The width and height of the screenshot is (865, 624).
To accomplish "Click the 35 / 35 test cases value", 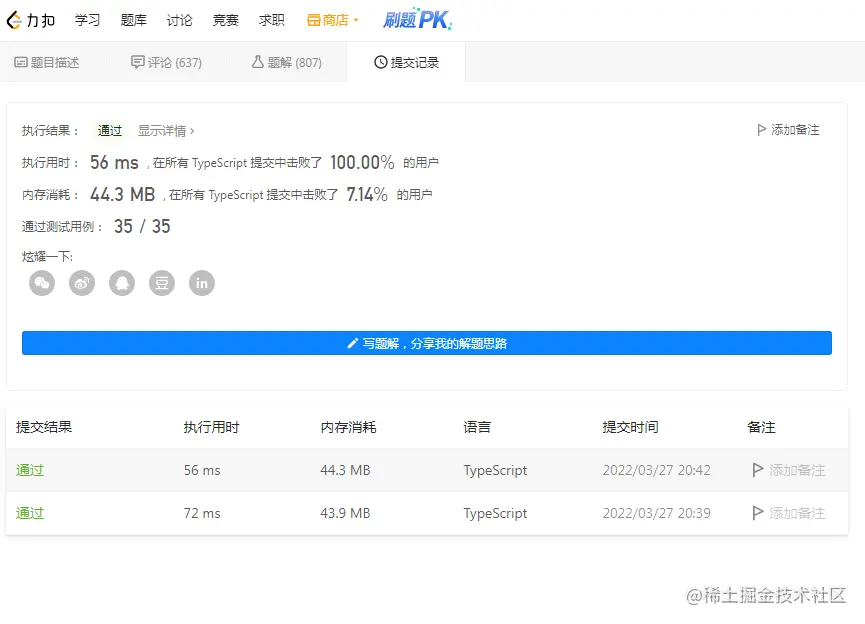I will 142,226.
